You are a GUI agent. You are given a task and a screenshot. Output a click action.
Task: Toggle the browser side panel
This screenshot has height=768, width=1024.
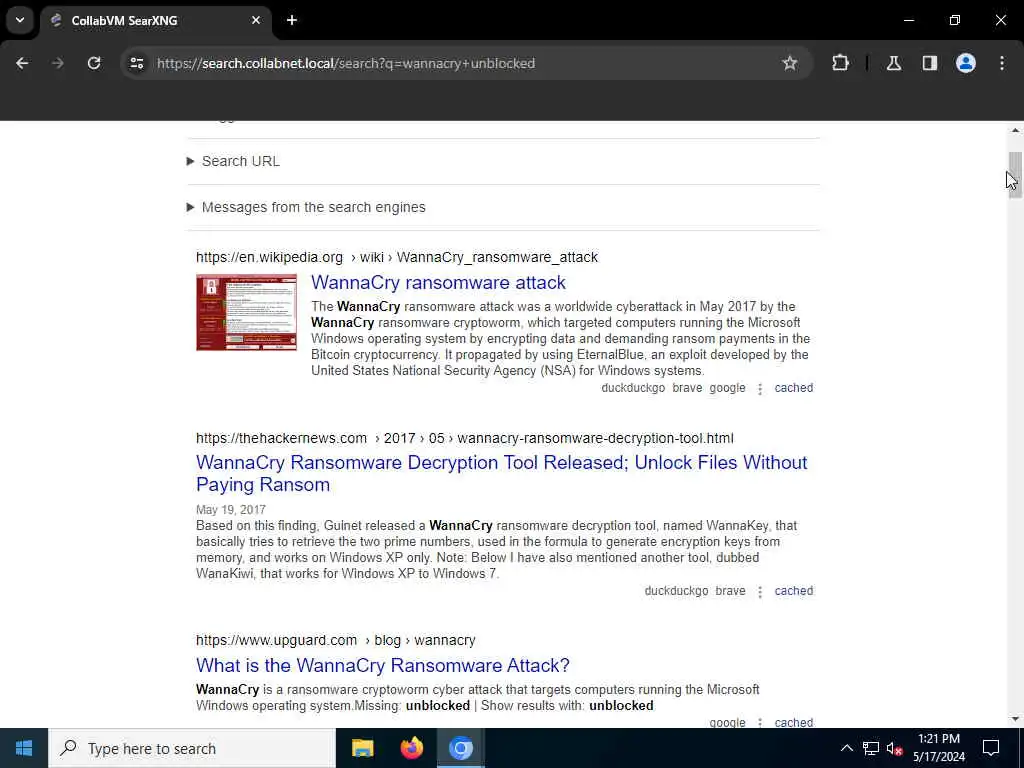930,63
